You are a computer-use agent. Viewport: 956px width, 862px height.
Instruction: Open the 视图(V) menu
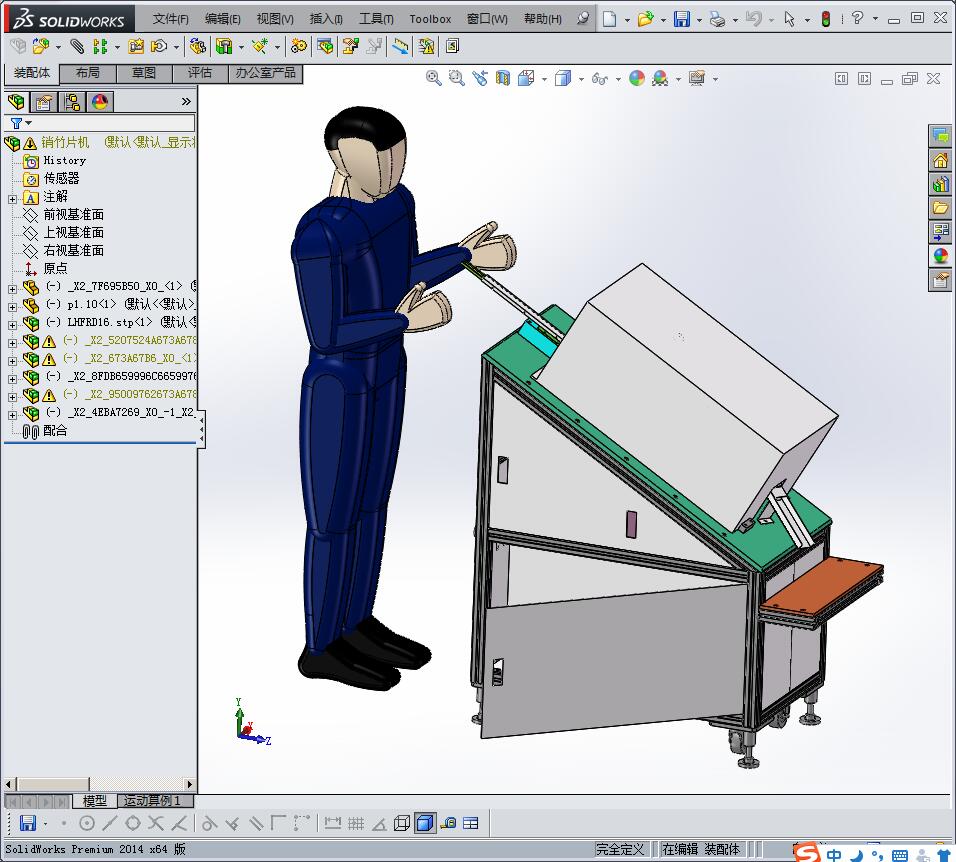coord(275,19)
